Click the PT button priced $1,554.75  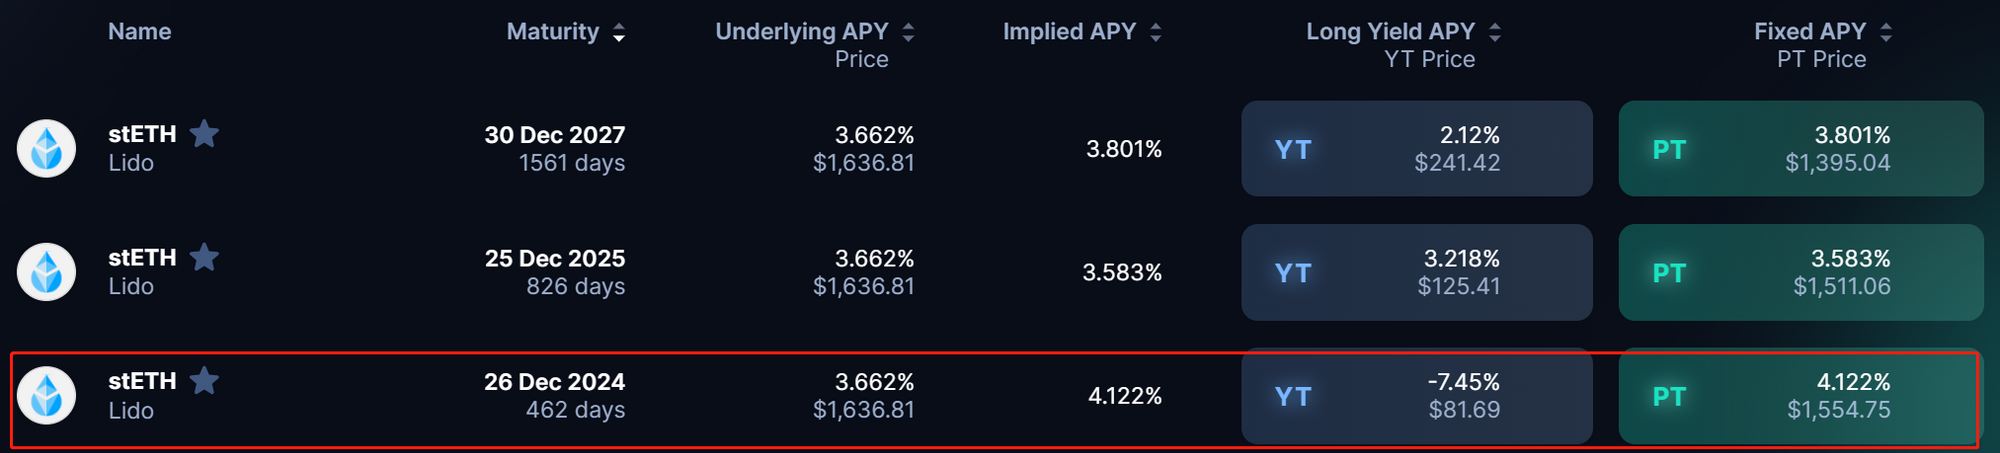[1798, 396]
